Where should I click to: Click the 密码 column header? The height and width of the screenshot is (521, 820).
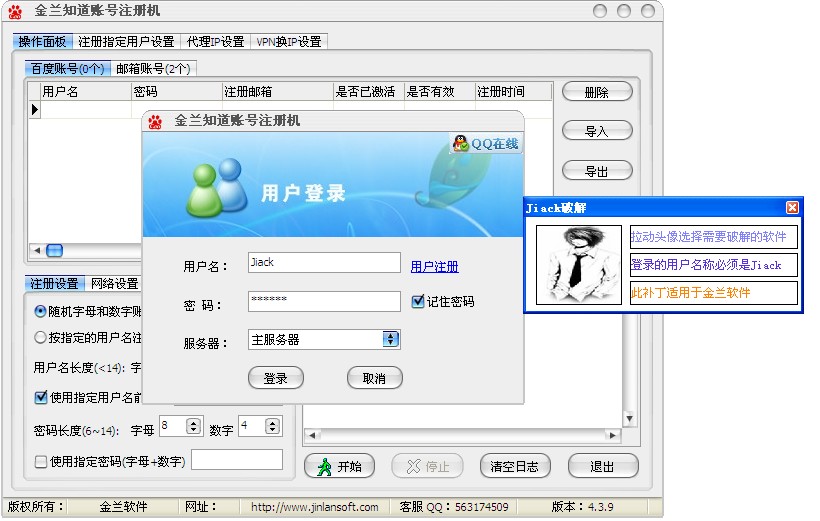click(177, 92)
